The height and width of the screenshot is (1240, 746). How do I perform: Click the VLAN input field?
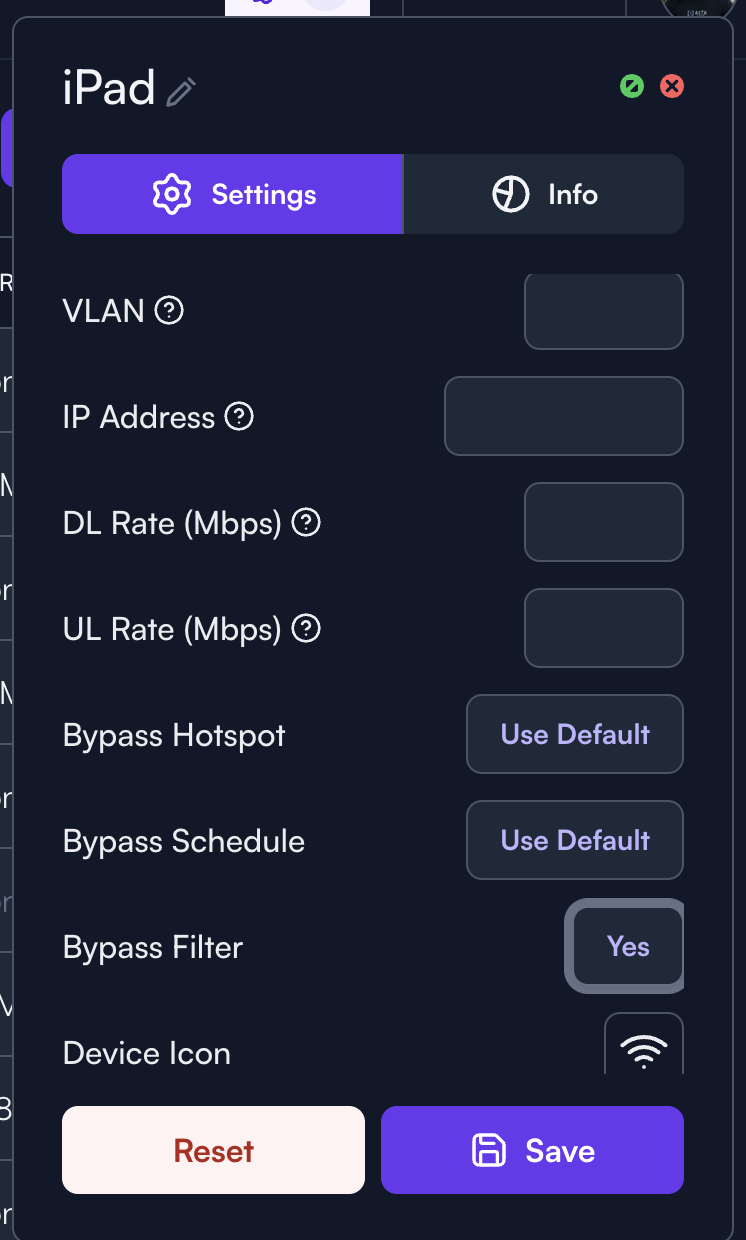tap(604, 311)
